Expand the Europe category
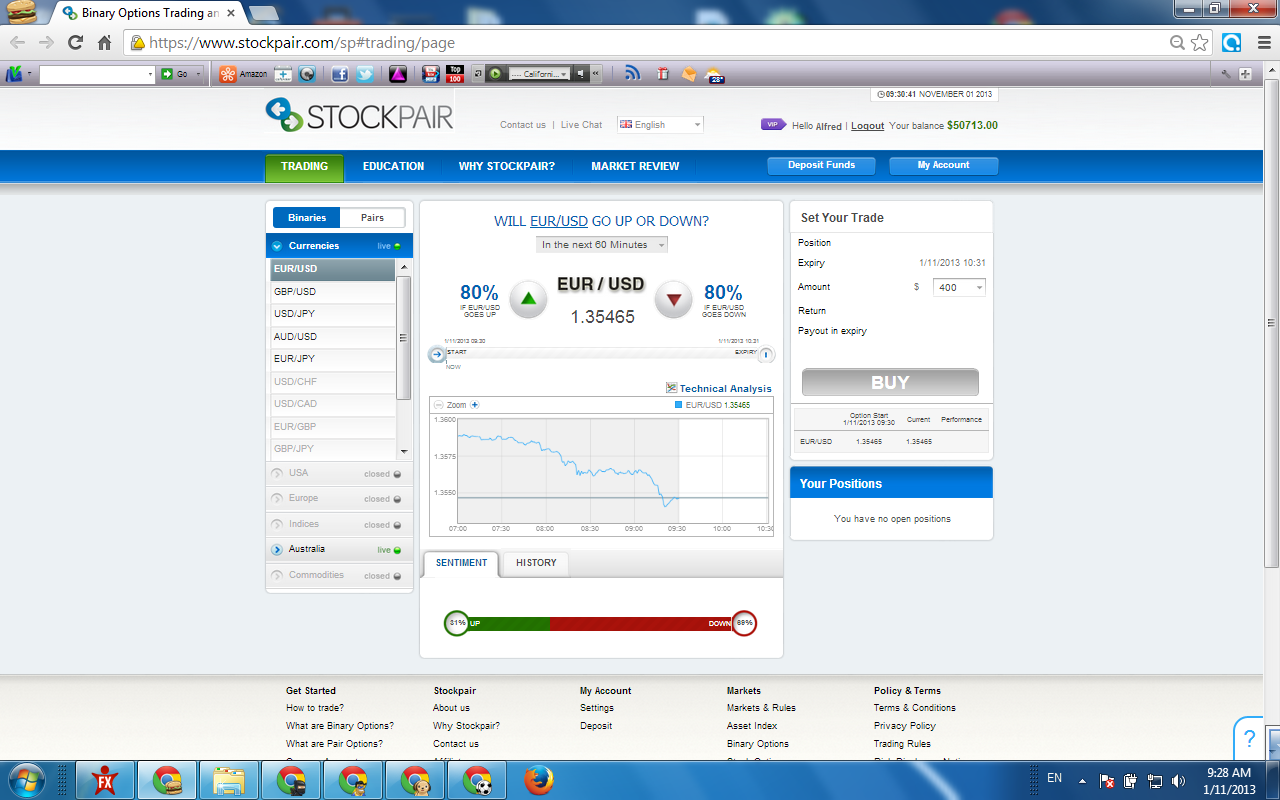Viewport: 1280px width, 800px height. pyautogui.click(x=339, y=499)
